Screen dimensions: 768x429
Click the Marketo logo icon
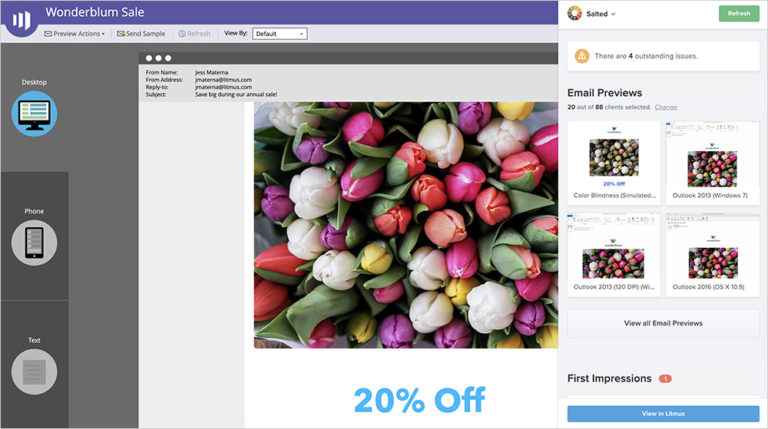tap(21, 20)
